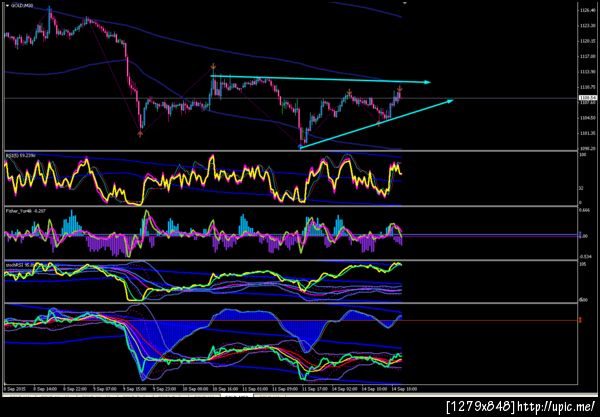
Task: Click the GOLD,M30 symbol label
Action: click(22, 6)
